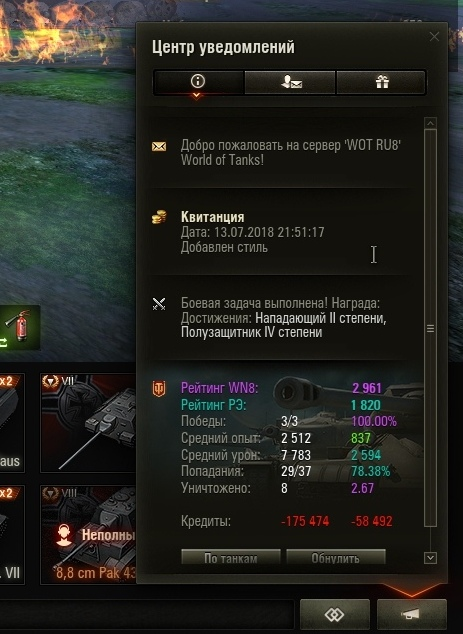
Task: Click the diamond chain icon button
Action: [x=335, y=615]
